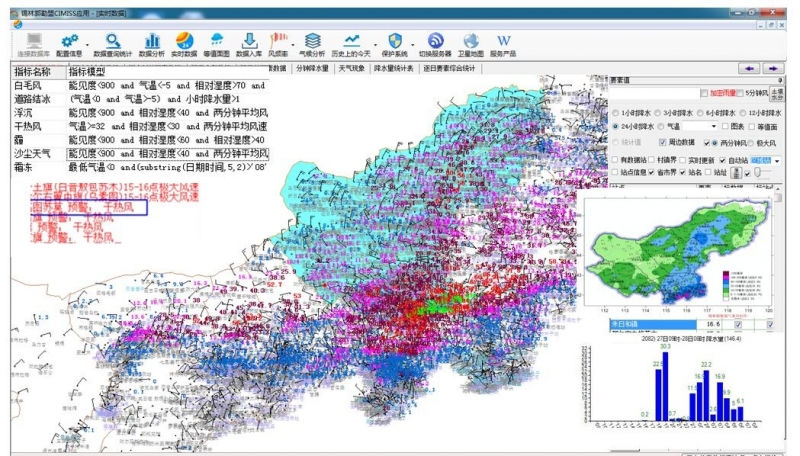Screen dimensions: 800x456
Task: Click the 数据查询统计 magnifier icon
Action: click(112, 38)
